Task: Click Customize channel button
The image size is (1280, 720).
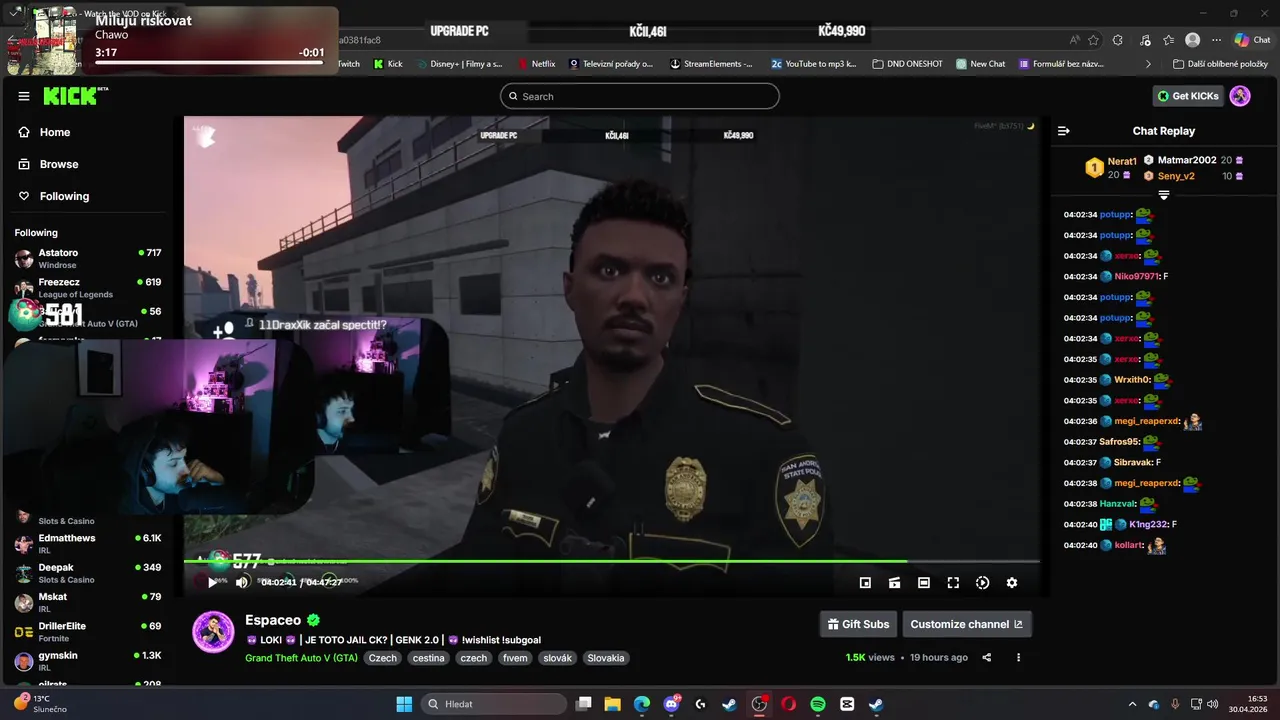Action: [x=967, y=624]
